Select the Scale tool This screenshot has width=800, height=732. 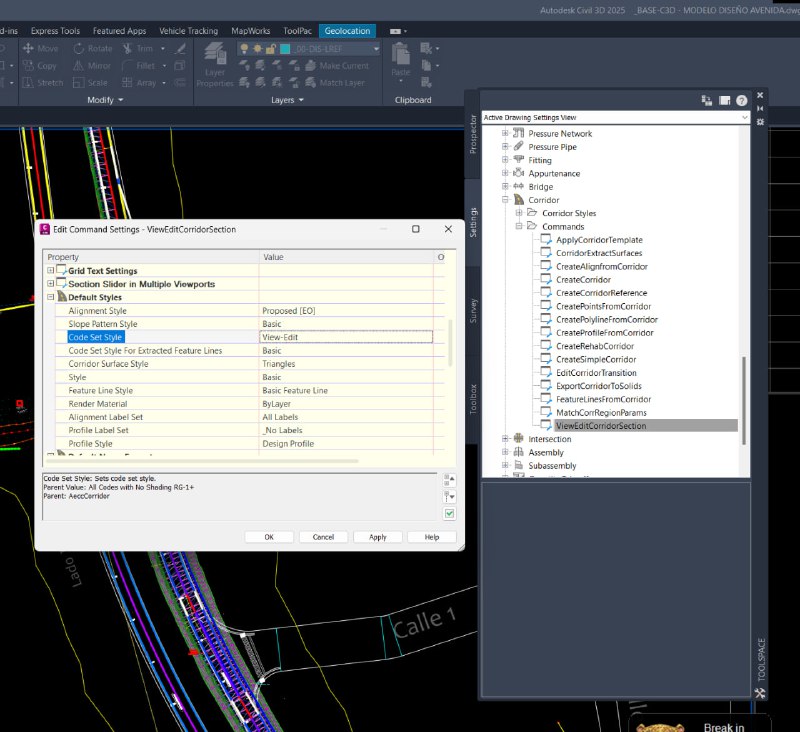[90, 83]
